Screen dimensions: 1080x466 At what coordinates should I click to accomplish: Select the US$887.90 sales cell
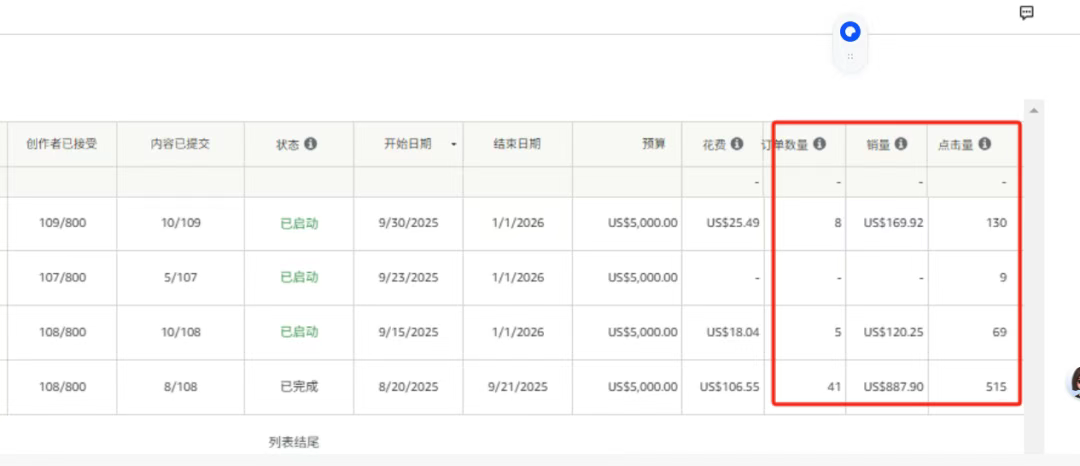point(893,386)
